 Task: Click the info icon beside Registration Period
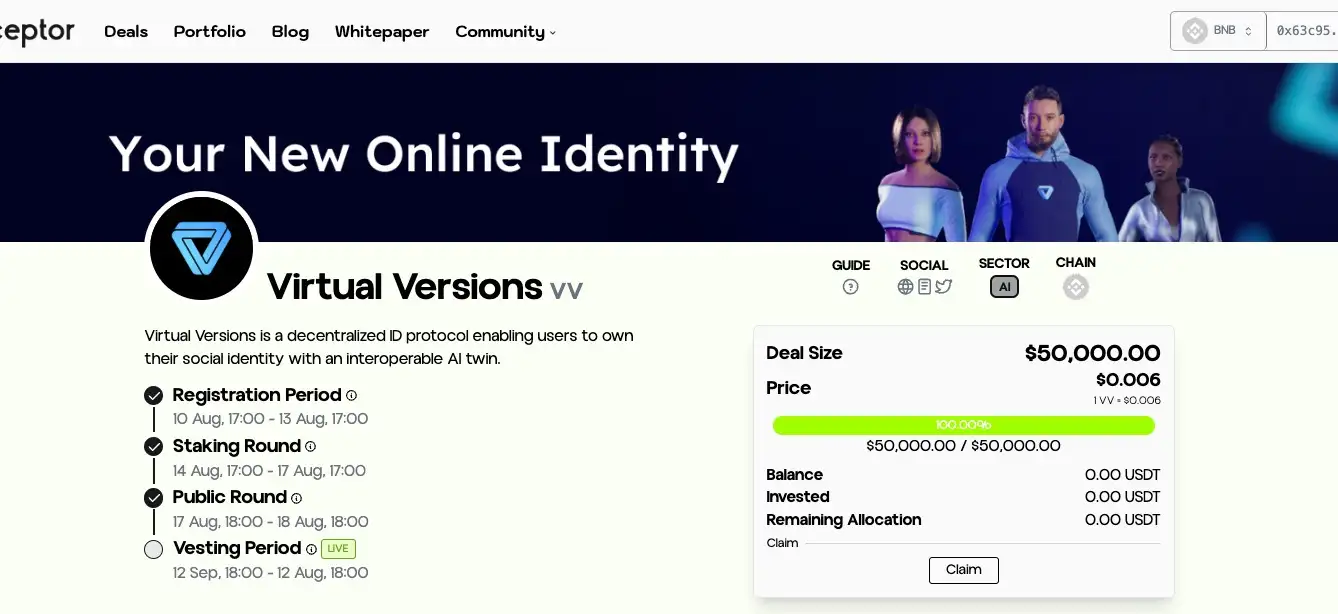coord(351,396)
